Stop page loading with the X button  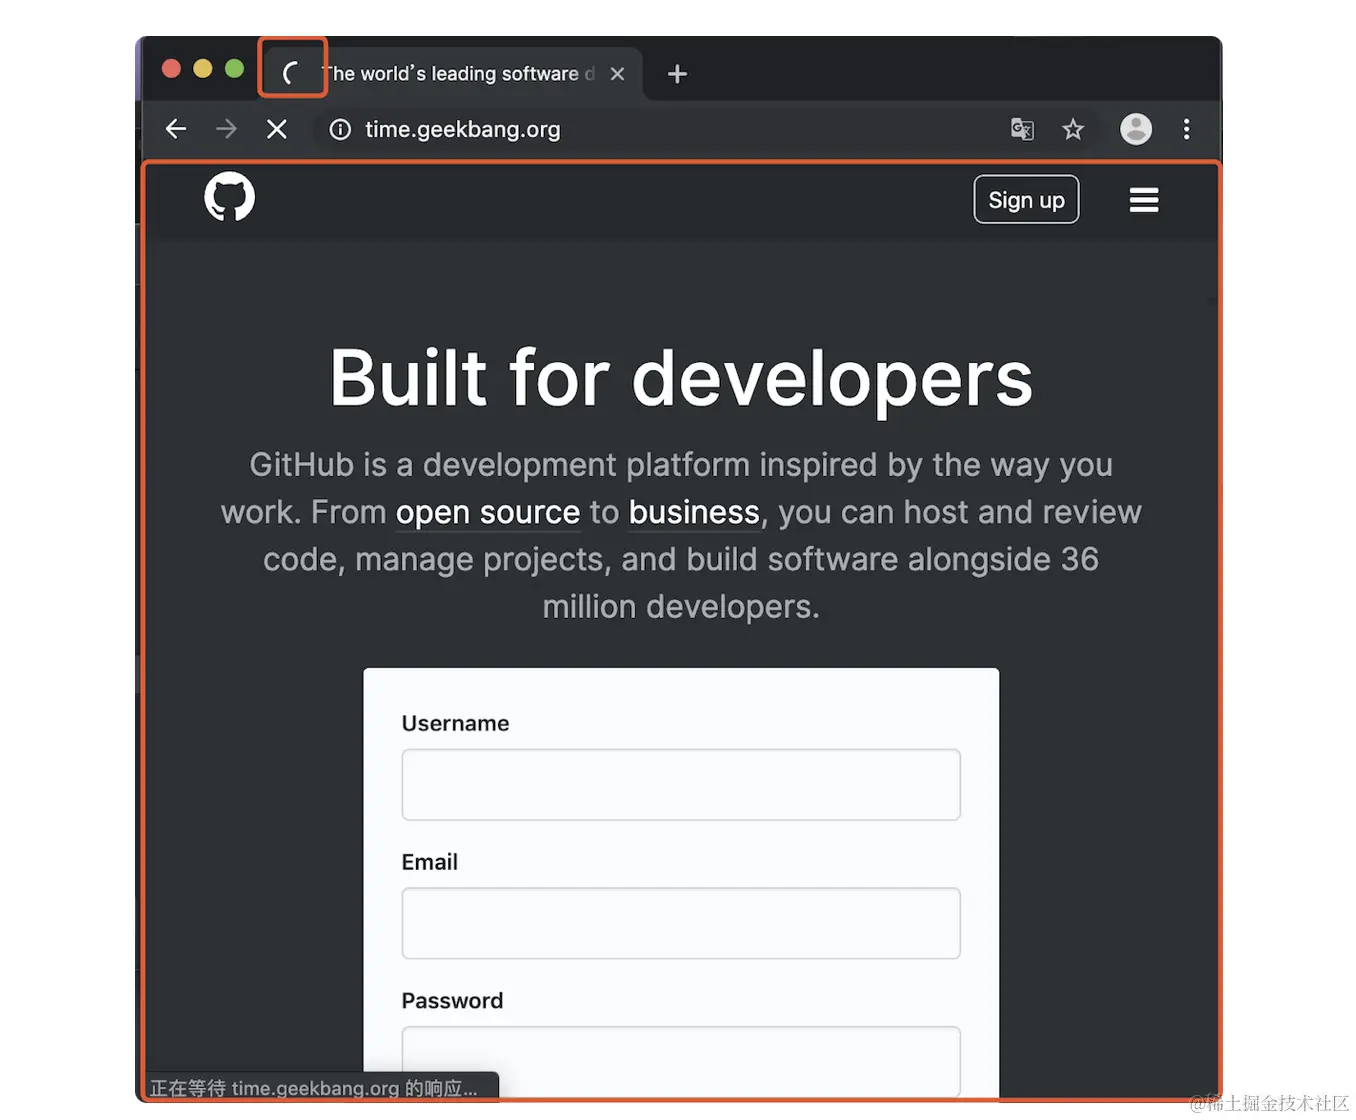coord(277,129)
